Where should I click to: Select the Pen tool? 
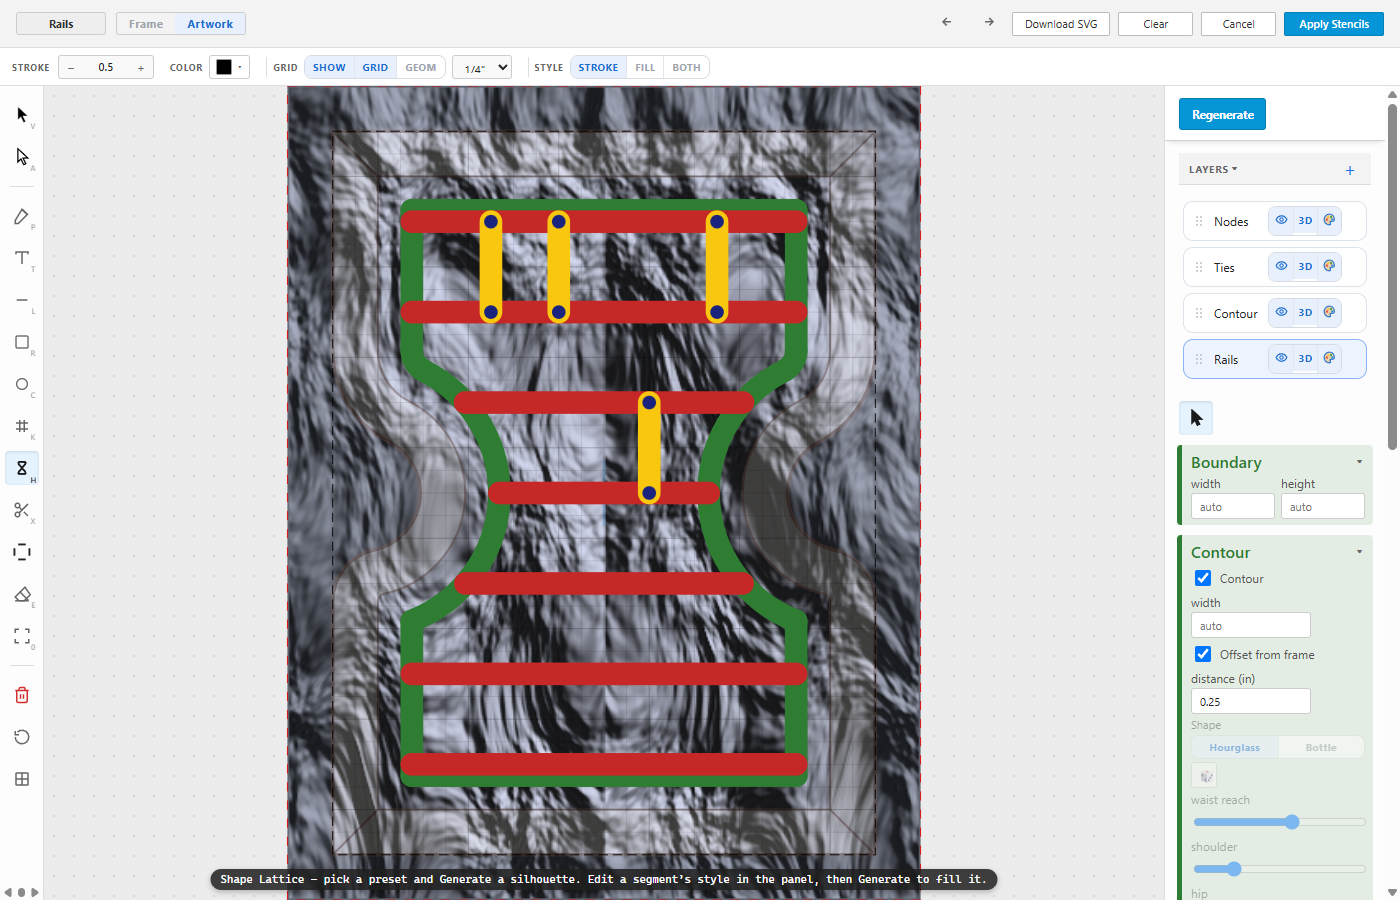click(x=22, y=216)
